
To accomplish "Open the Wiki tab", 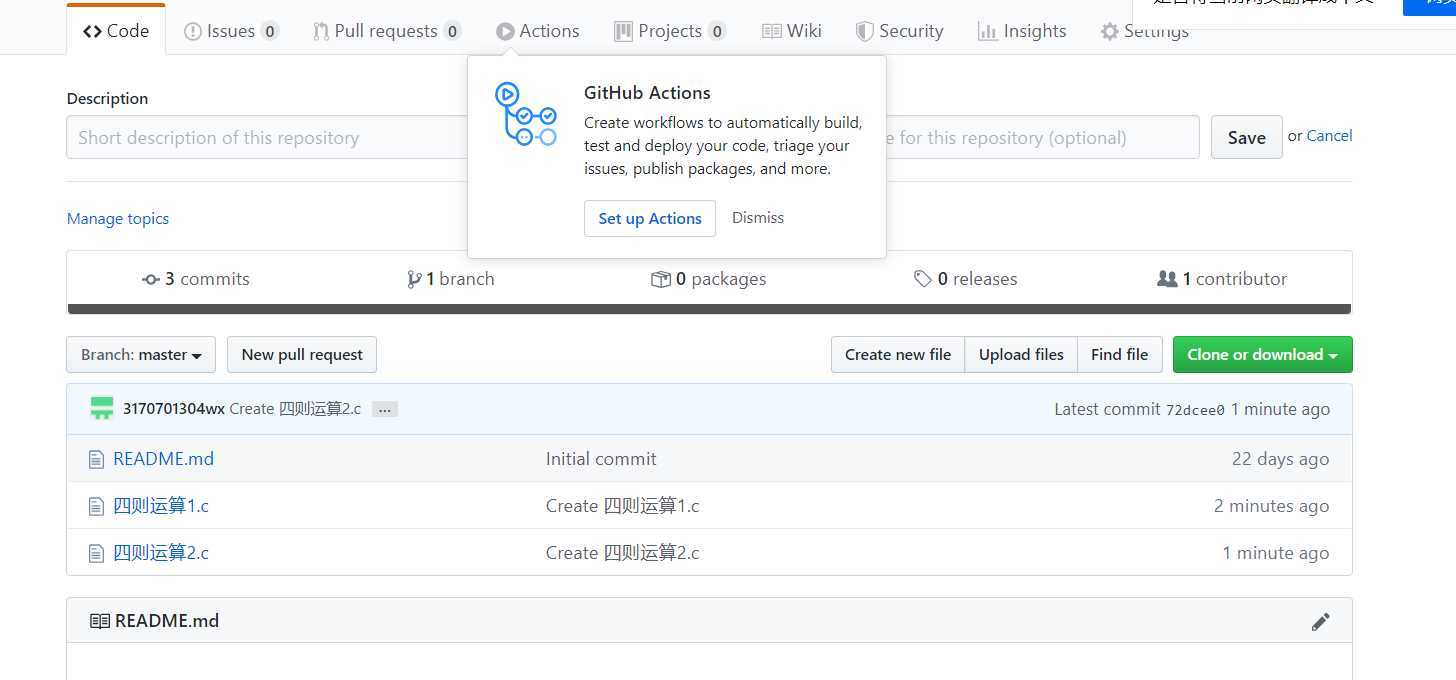I will pos(791,31).
